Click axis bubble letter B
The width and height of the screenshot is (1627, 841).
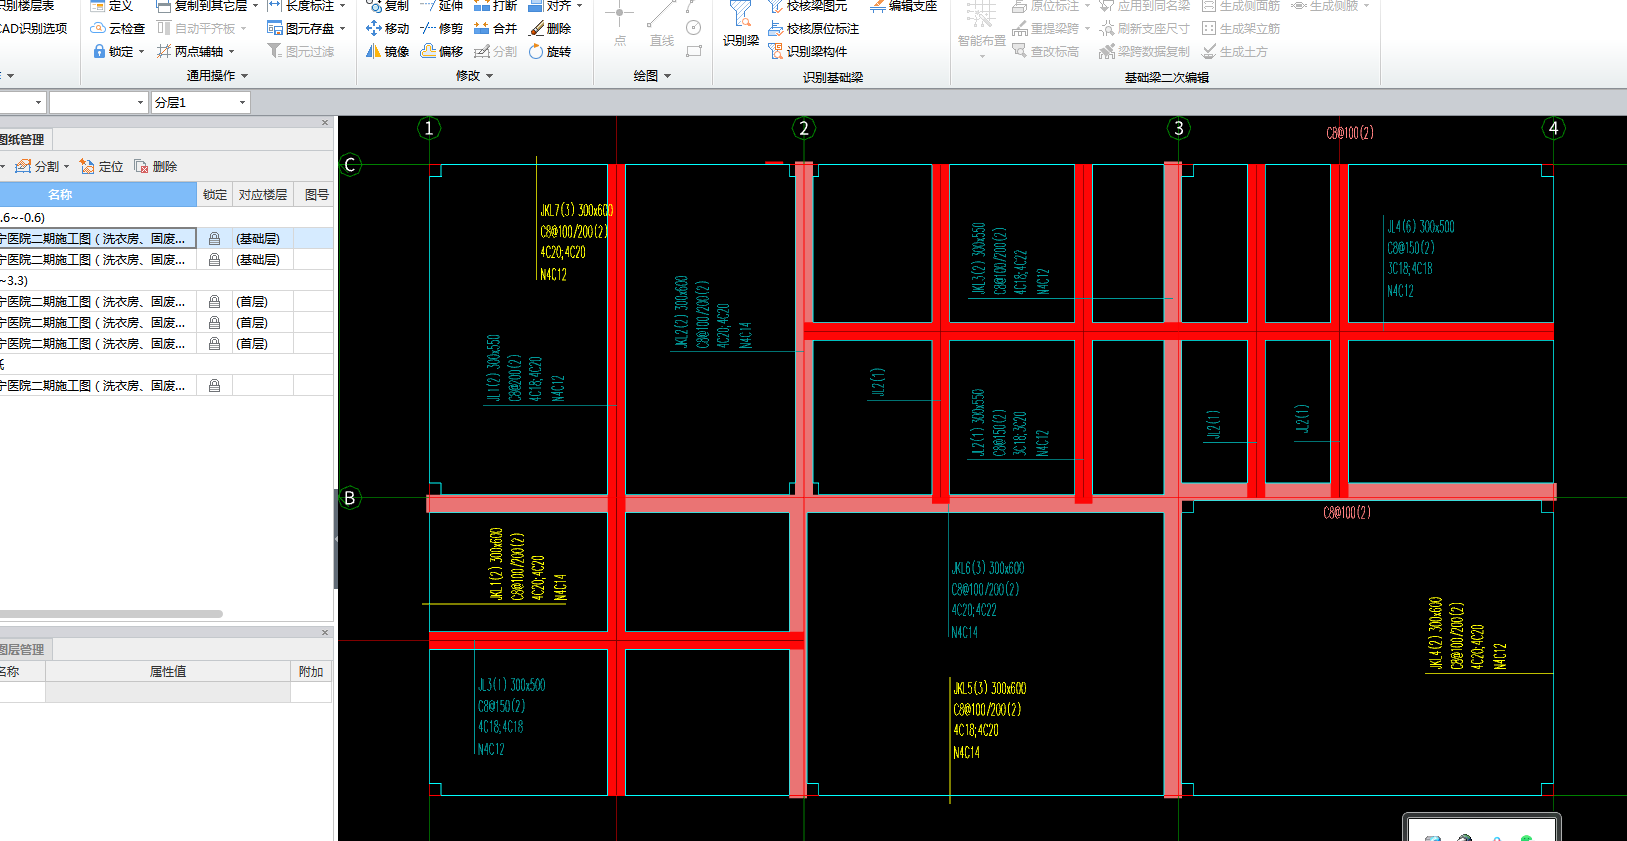350,498
